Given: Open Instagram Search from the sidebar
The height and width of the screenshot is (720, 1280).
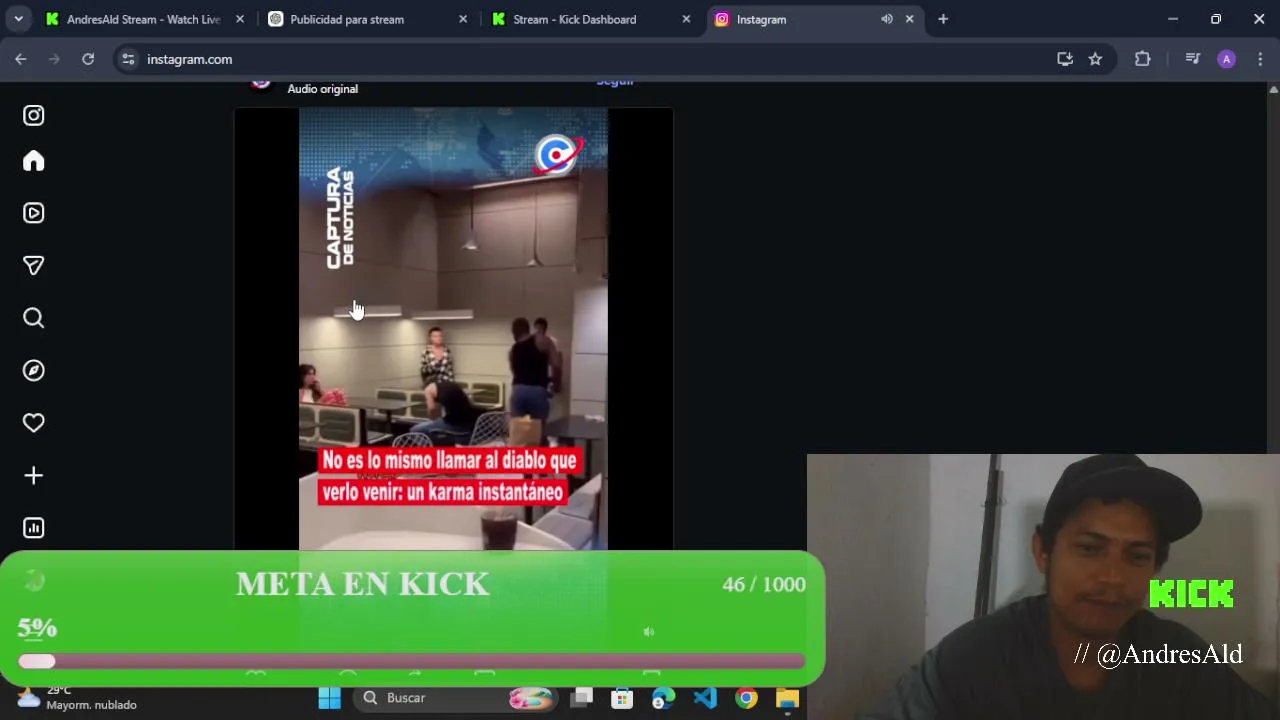Looking at the screenshot, I should point(34,318).
